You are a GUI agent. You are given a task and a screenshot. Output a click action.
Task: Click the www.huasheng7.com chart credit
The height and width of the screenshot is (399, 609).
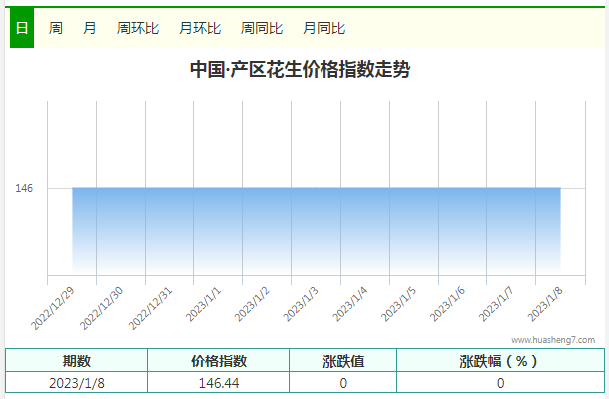click(x=553, y=340)
